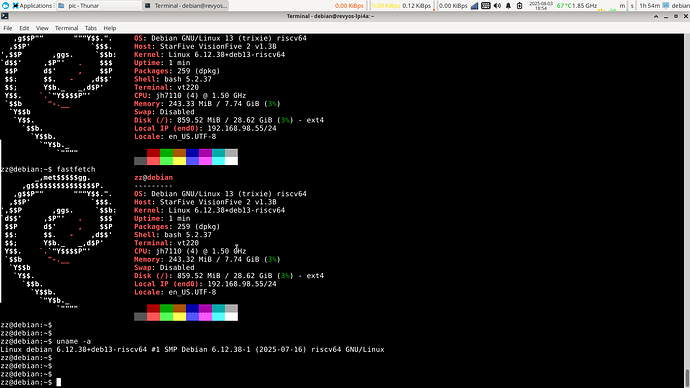Click the Linux debian 6.12.38 uname output line
Image resolution: width=690 pixels, height=388 pixels.
tap(192, 350)
